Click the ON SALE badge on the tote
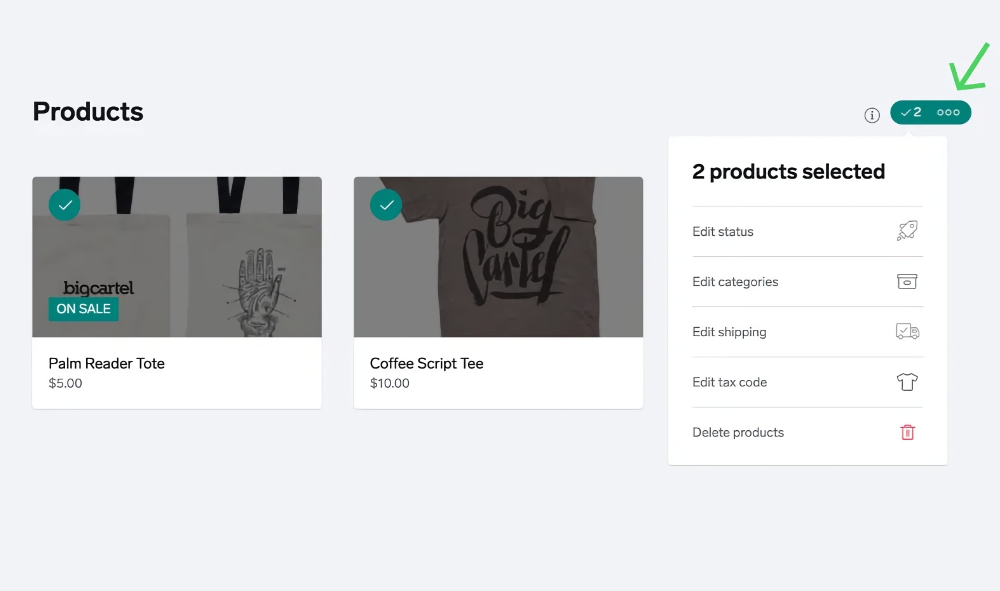This screenshot has width=1000, height=591. (x=84, y=309)
